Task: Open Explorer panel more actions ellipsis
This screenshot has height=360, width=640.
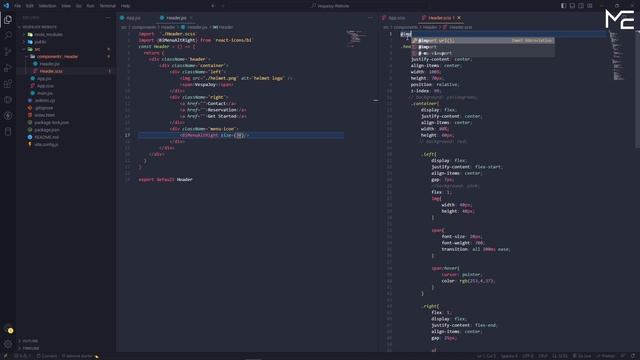Action: click(x=108, y=18)
